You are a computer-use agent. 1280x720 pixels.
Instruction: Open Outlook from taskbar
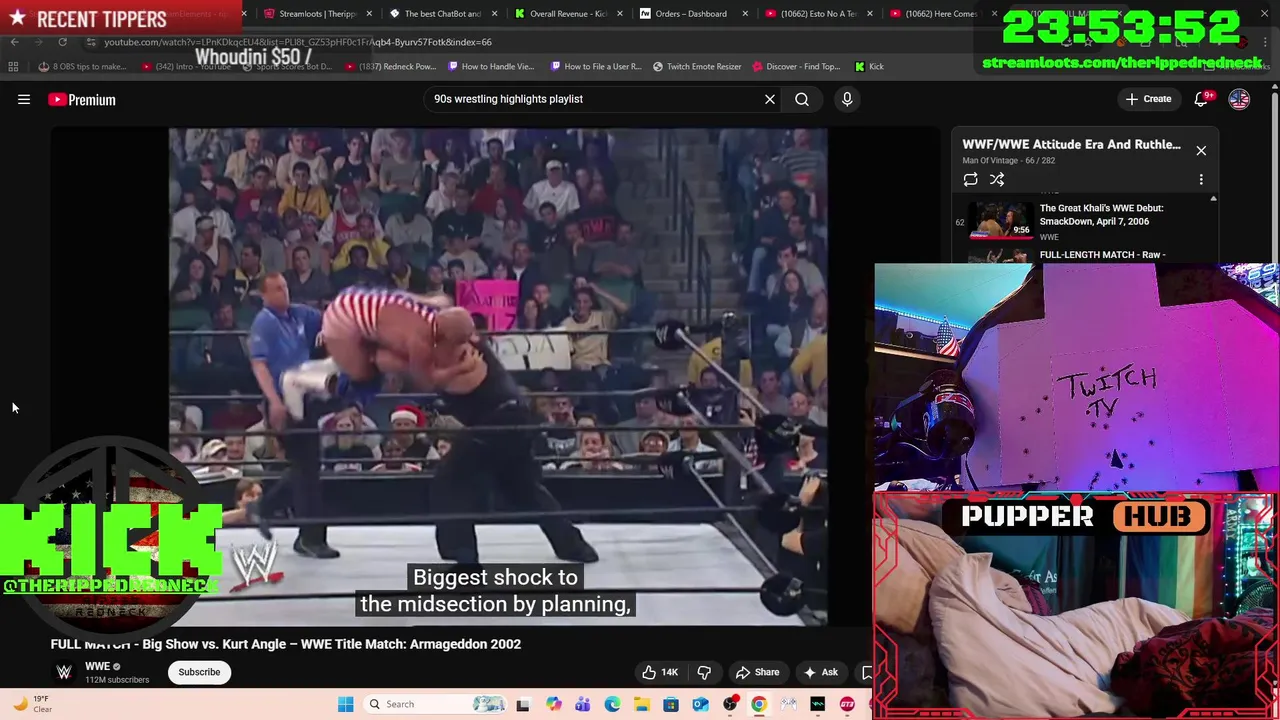point(700,704)
